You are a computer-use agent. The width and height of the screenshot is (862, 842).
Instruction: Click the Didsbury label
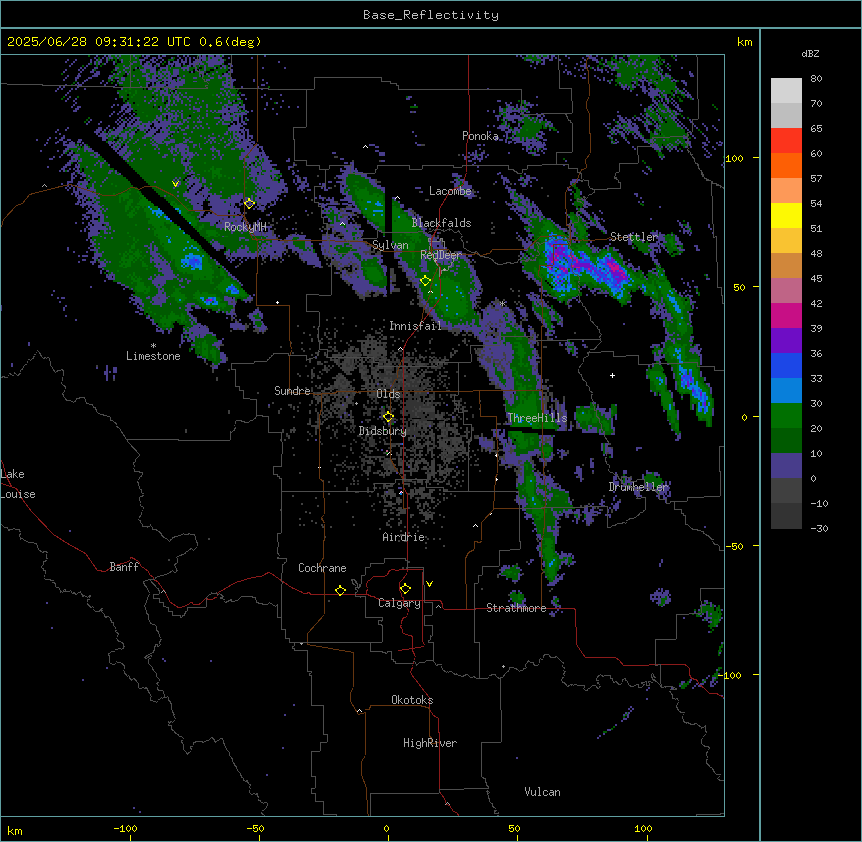click(x=383, y=431)
